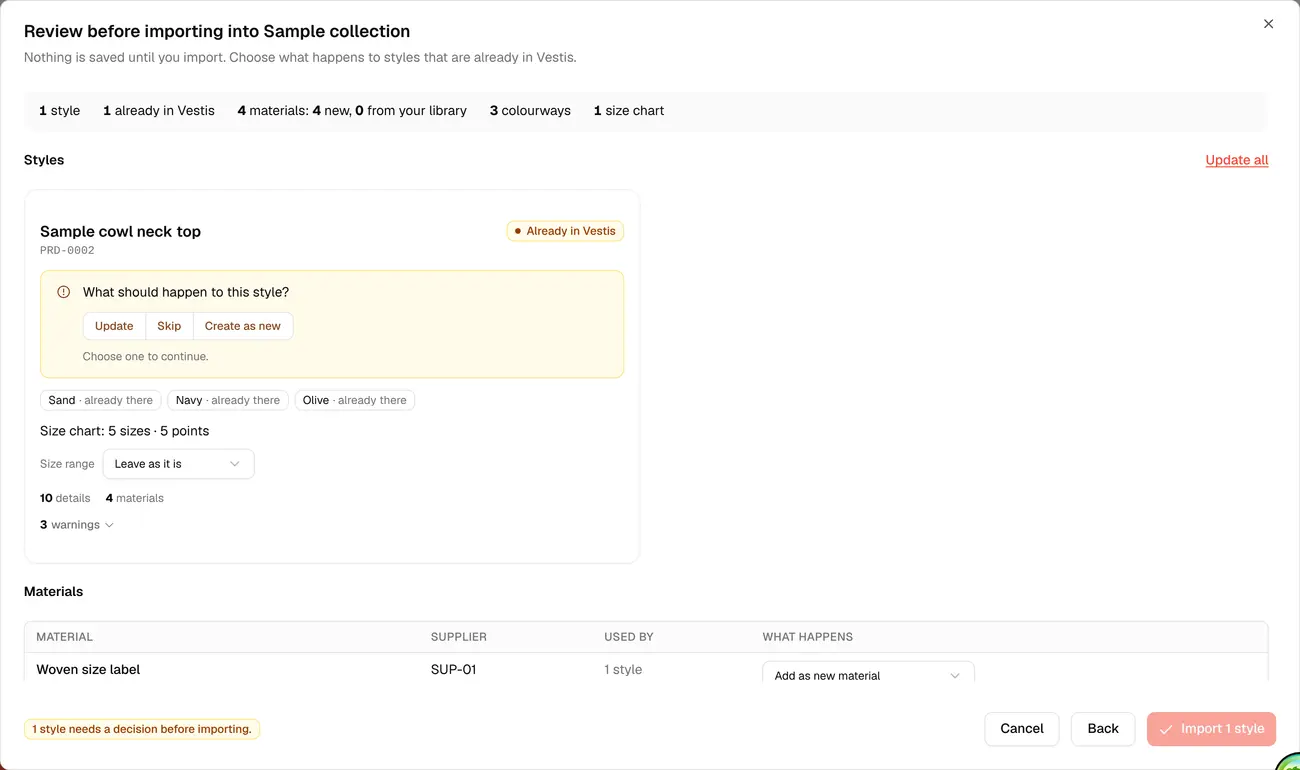The height and width of the screenshot is (770, 1300).
Task: Click the 1 style used-by cell
Action: pyautogui.click(x=623, y=670)
